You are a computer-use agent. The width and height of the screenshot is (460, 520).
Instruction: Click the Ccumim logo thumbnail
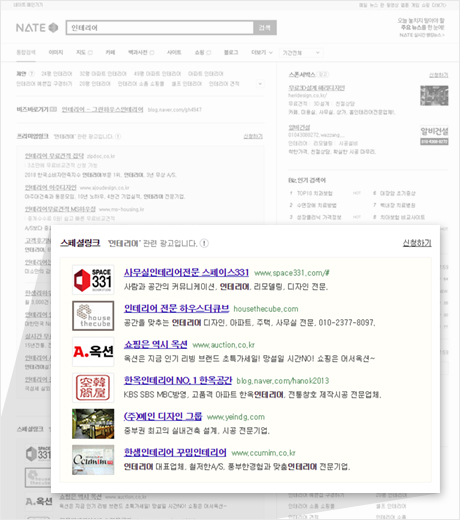pyautogui.click(x=93, y=460)
